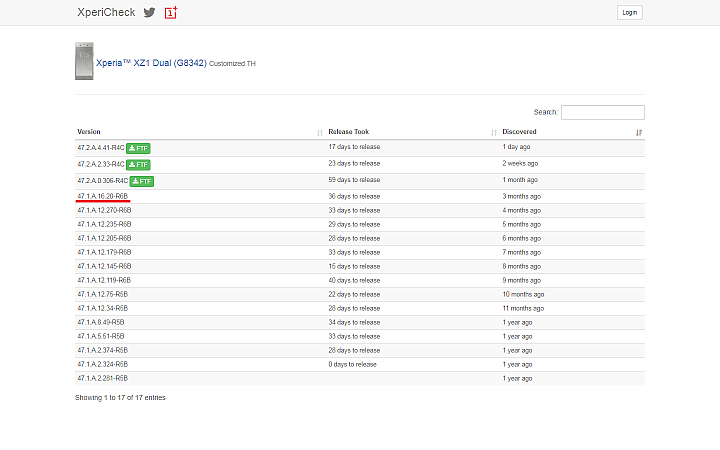The image size is (720, 450).
Task: Click version text 47.1.A.12.179-R6B
Action: pos(104,252)
